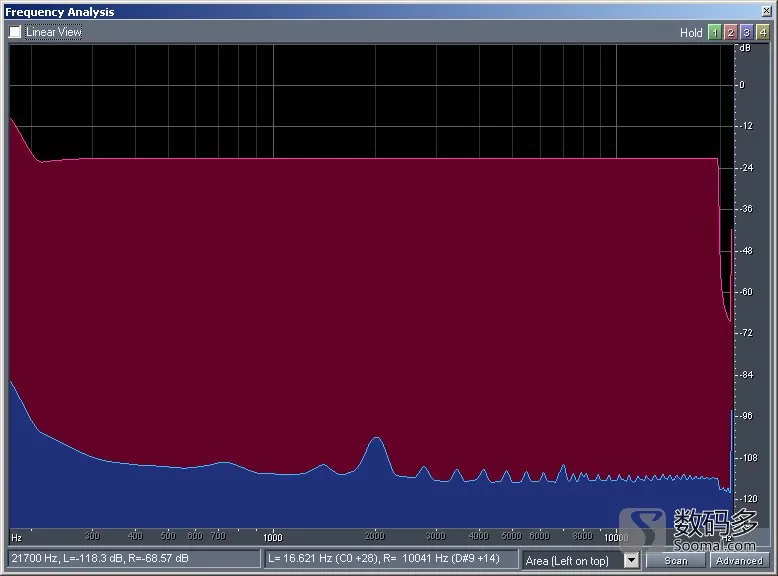Click the -60 dB scale label
Viewport: 778px width, 576px height.
point(746,292)
